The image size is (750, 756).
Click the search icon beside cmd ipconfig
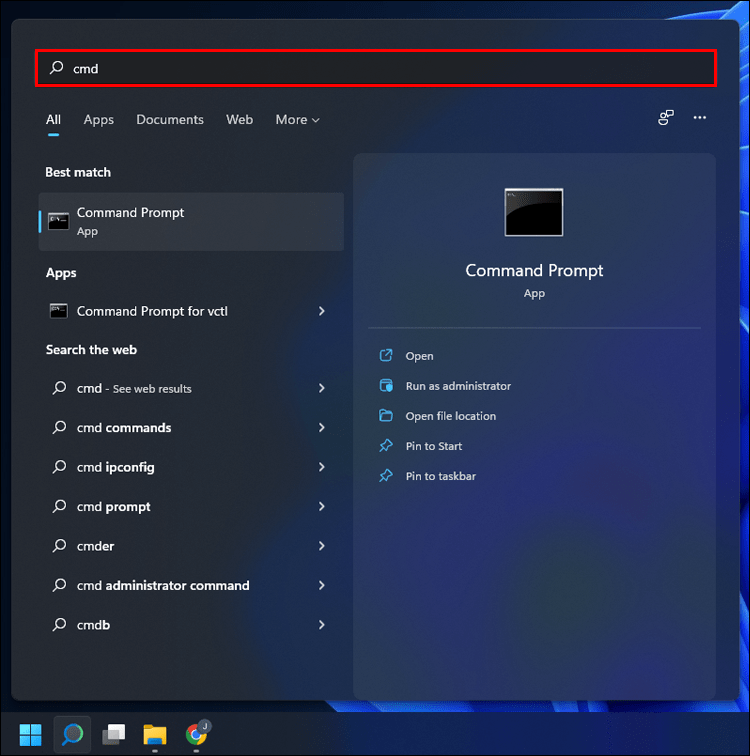[x=59, y=467]
